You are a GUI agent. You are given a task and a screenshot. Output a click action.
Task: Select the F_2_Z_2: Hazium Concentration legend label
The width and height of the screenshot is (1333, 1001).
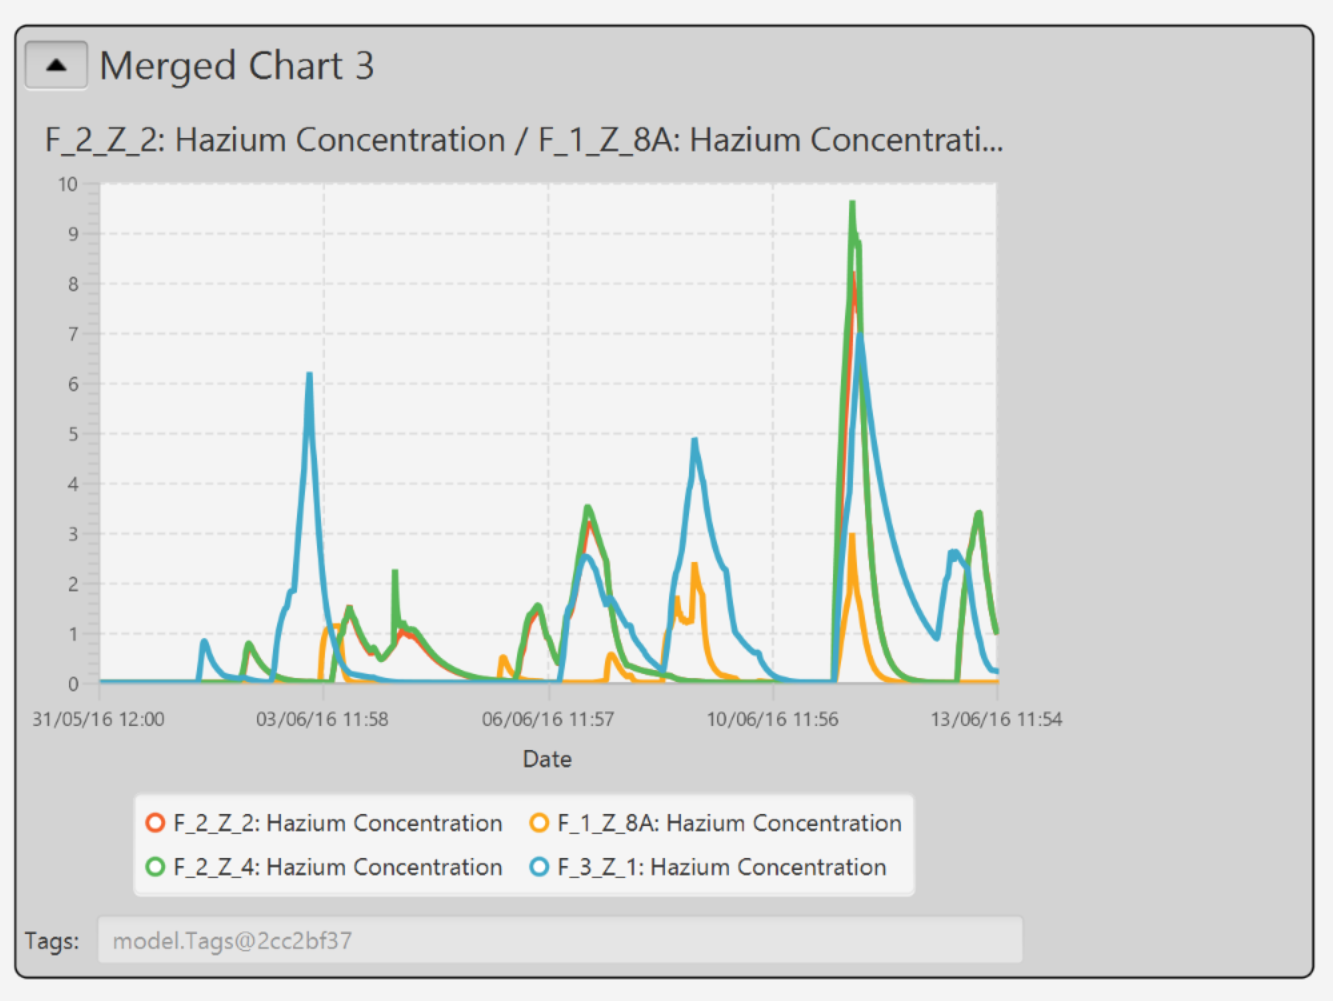pyautogui.click(x=337, y=823)
